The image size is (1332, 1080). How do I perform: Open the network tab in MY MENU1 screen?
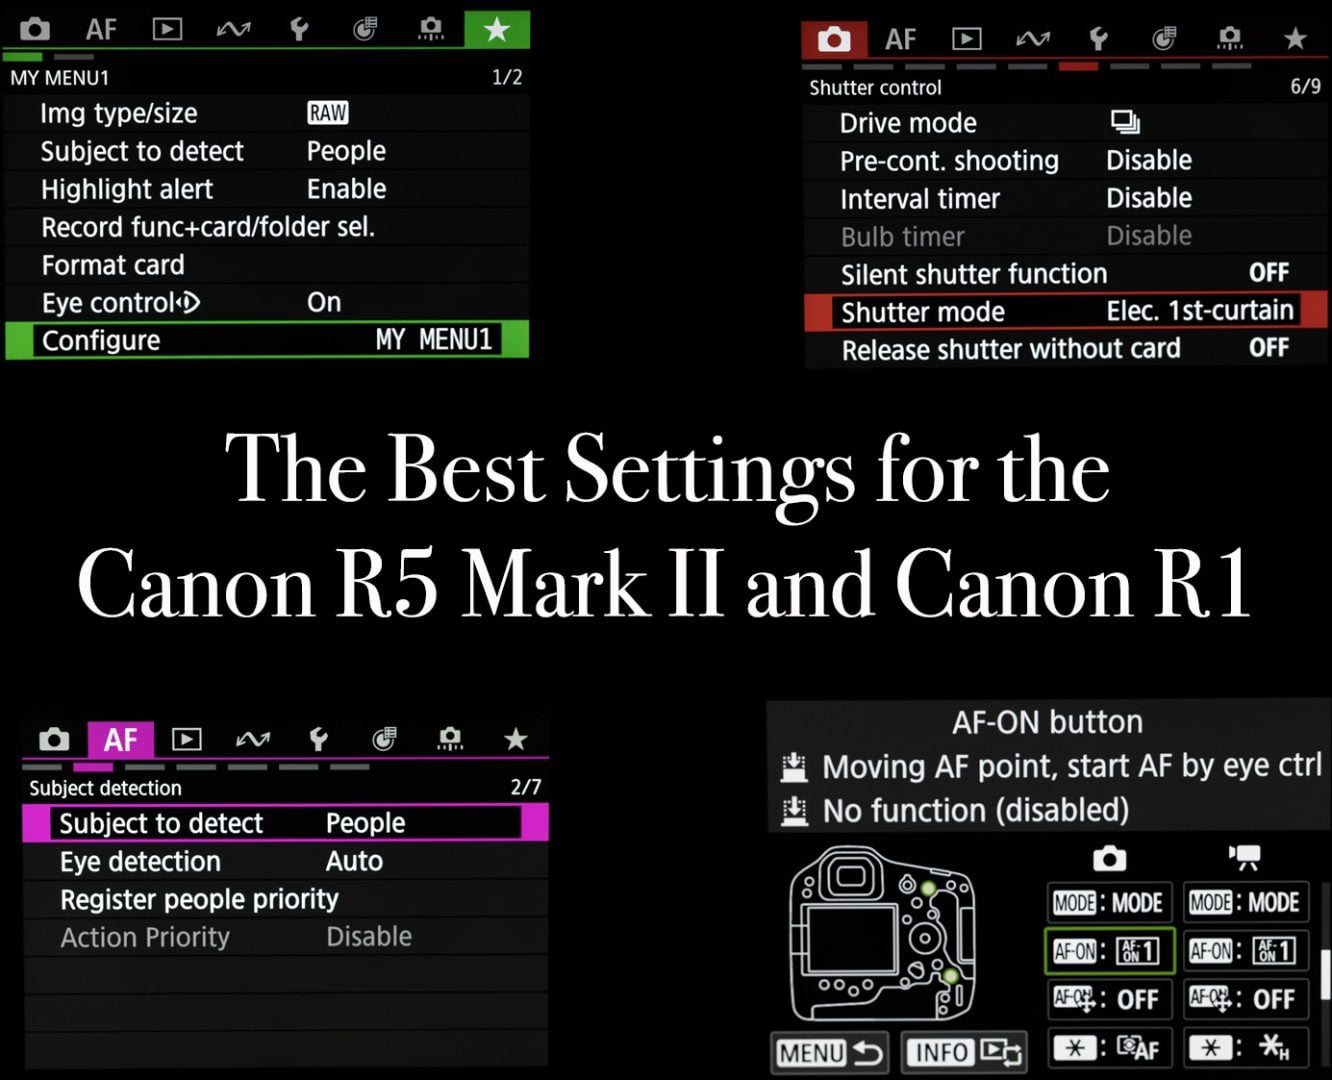click(x=233, y=29)
